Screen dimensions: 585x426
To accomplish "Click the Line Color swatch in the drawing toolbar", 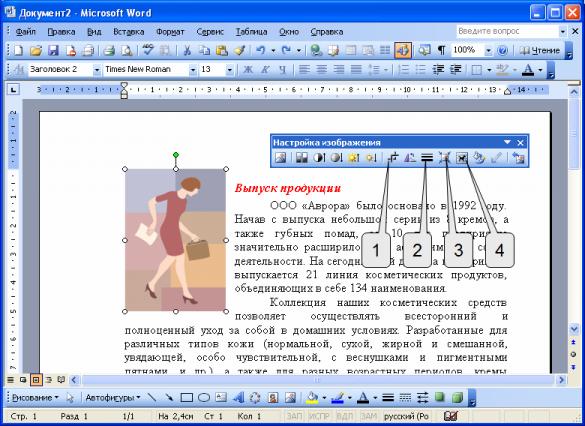I will tap(337, 398).
